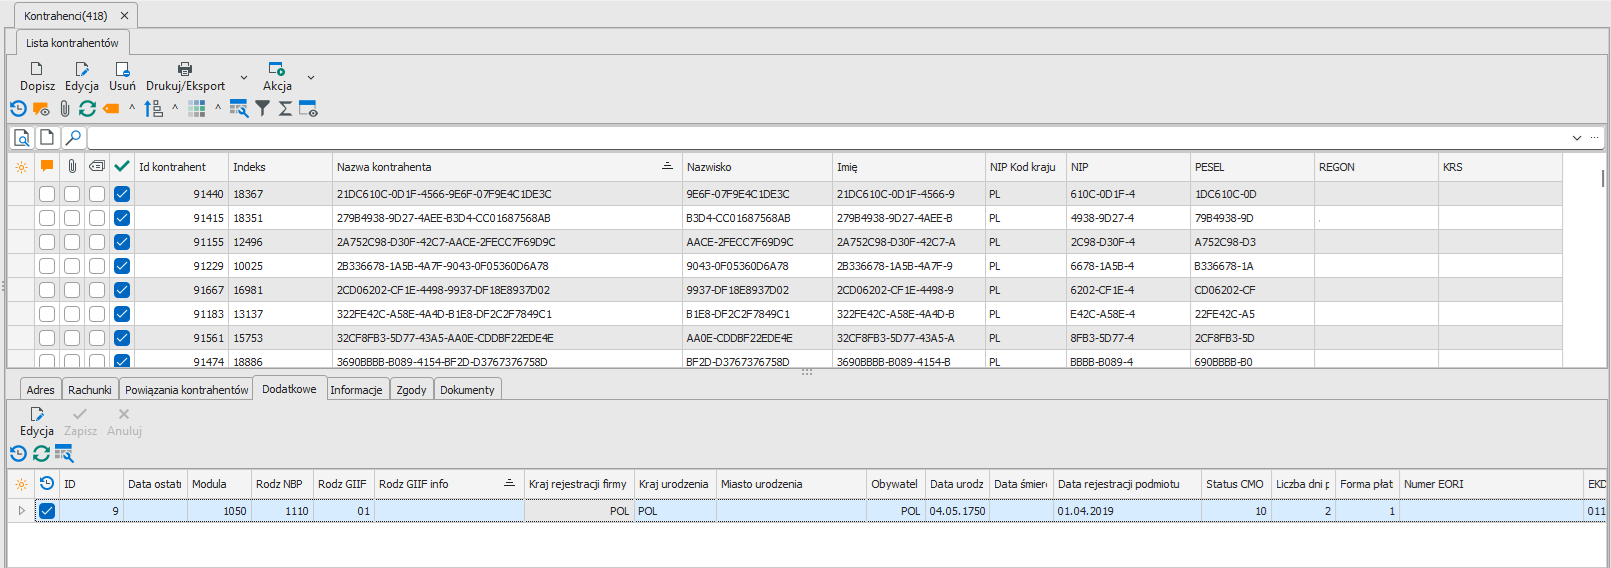Click the Usuń delete icon

122,69
